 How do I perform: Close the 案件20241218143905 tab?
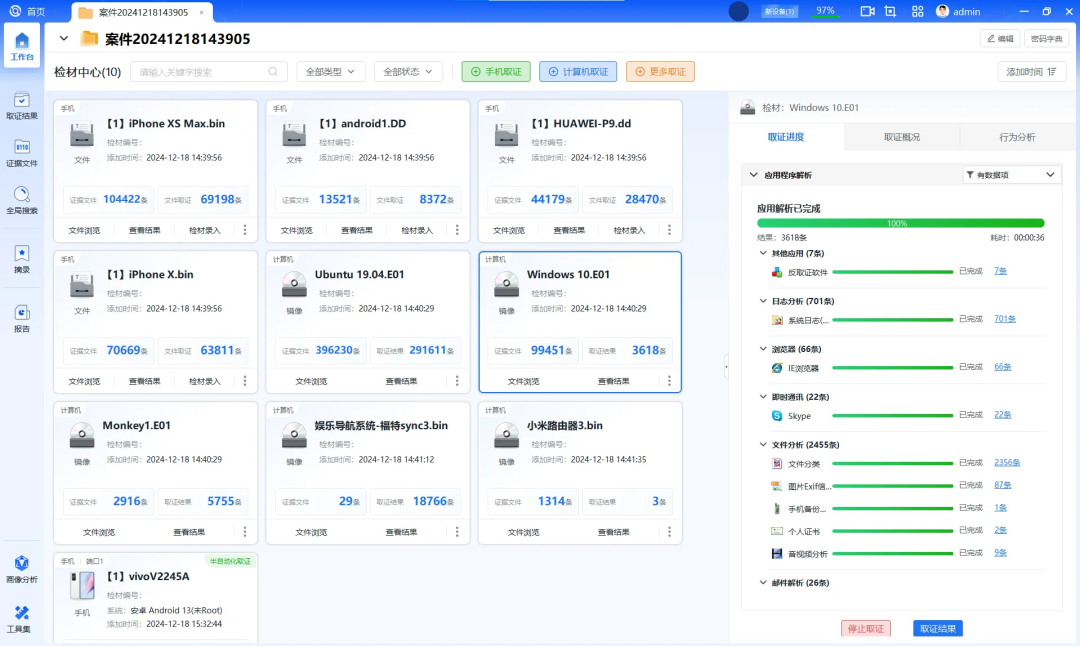[x=201, y=12]
